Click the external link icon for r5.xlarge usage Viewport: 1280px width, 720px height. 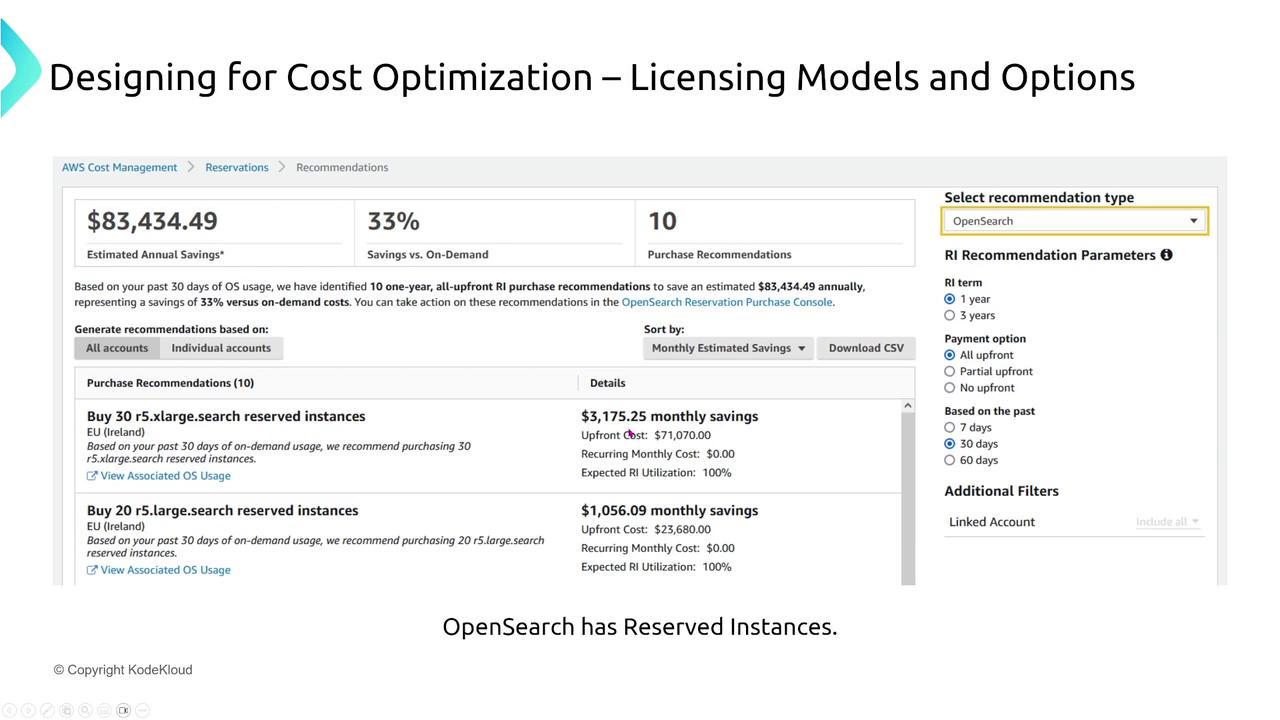click(x=92, y=476)
